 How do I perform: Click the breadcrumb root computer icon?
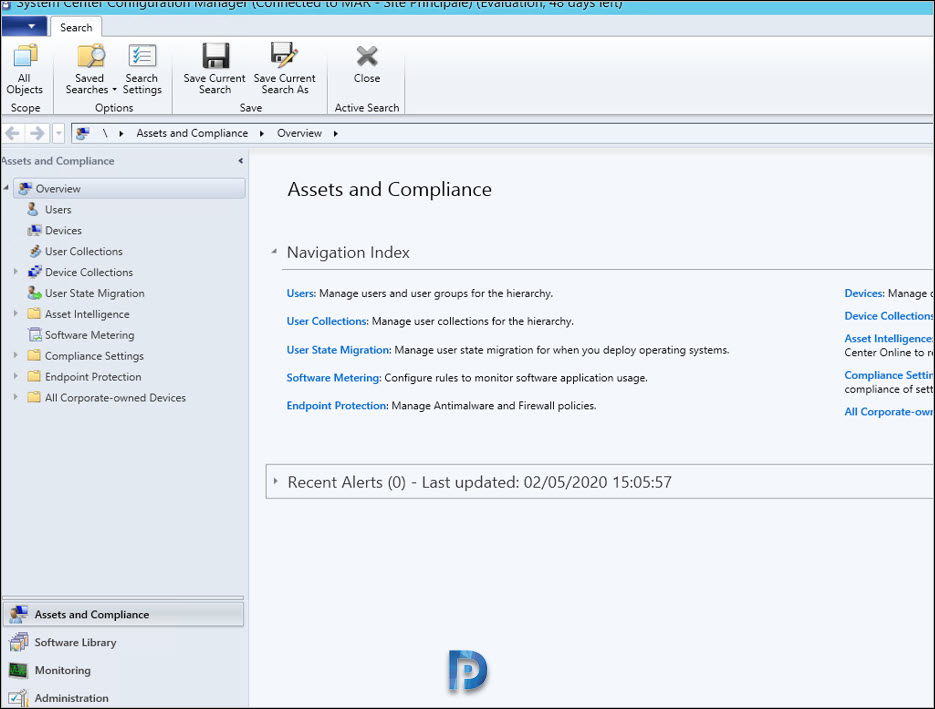point(83,134)
